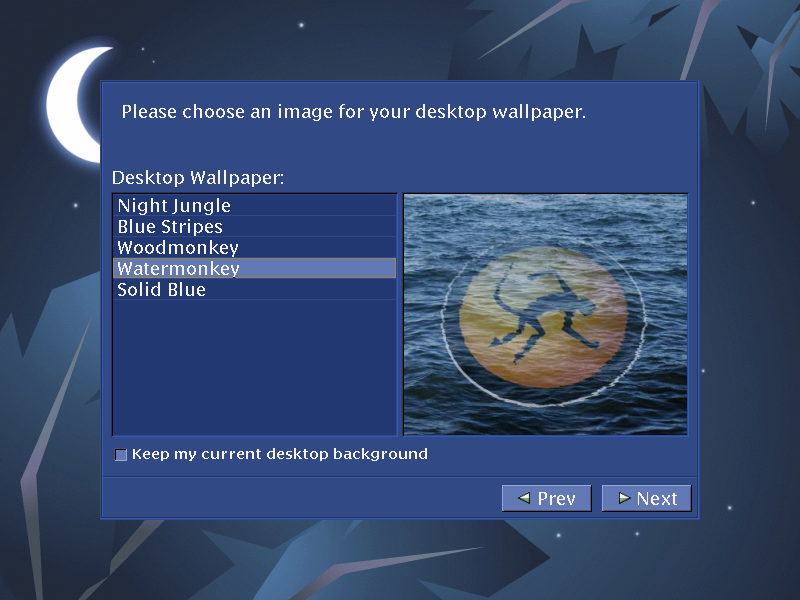Viewport: 800px width, 600px height.
Task: Click the Watermonkey wallpaper preview image
Action: click(x=545, y=314)
